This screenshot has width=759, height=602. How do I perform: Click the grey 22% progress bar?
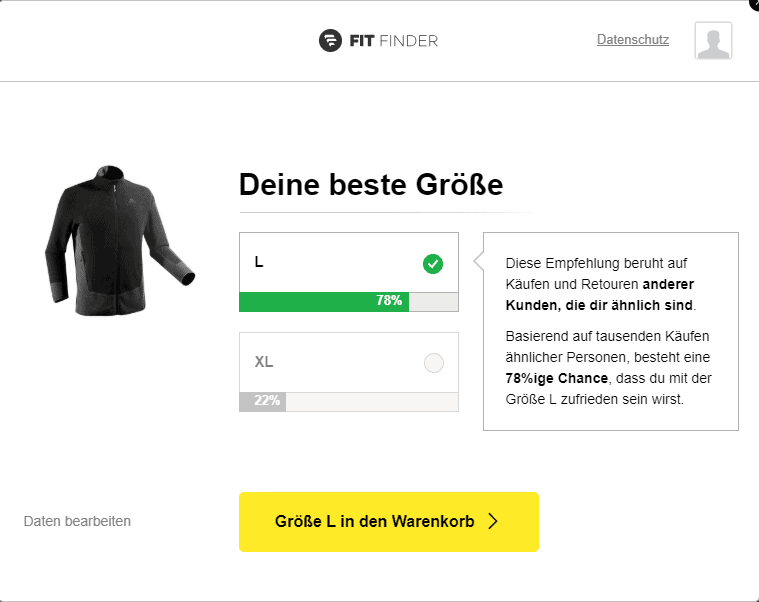pyautogui.click(x=262, y=401)
